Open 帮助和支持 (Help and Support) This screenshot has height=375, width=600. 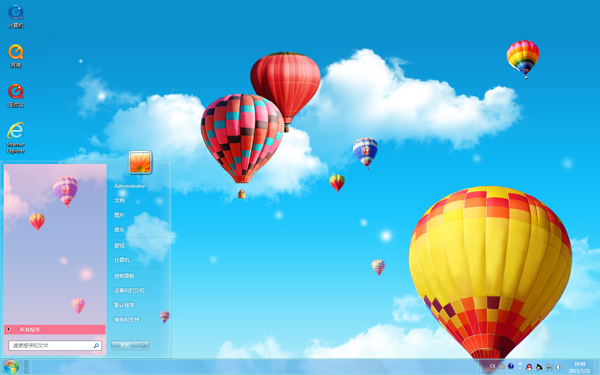(127, 320)
